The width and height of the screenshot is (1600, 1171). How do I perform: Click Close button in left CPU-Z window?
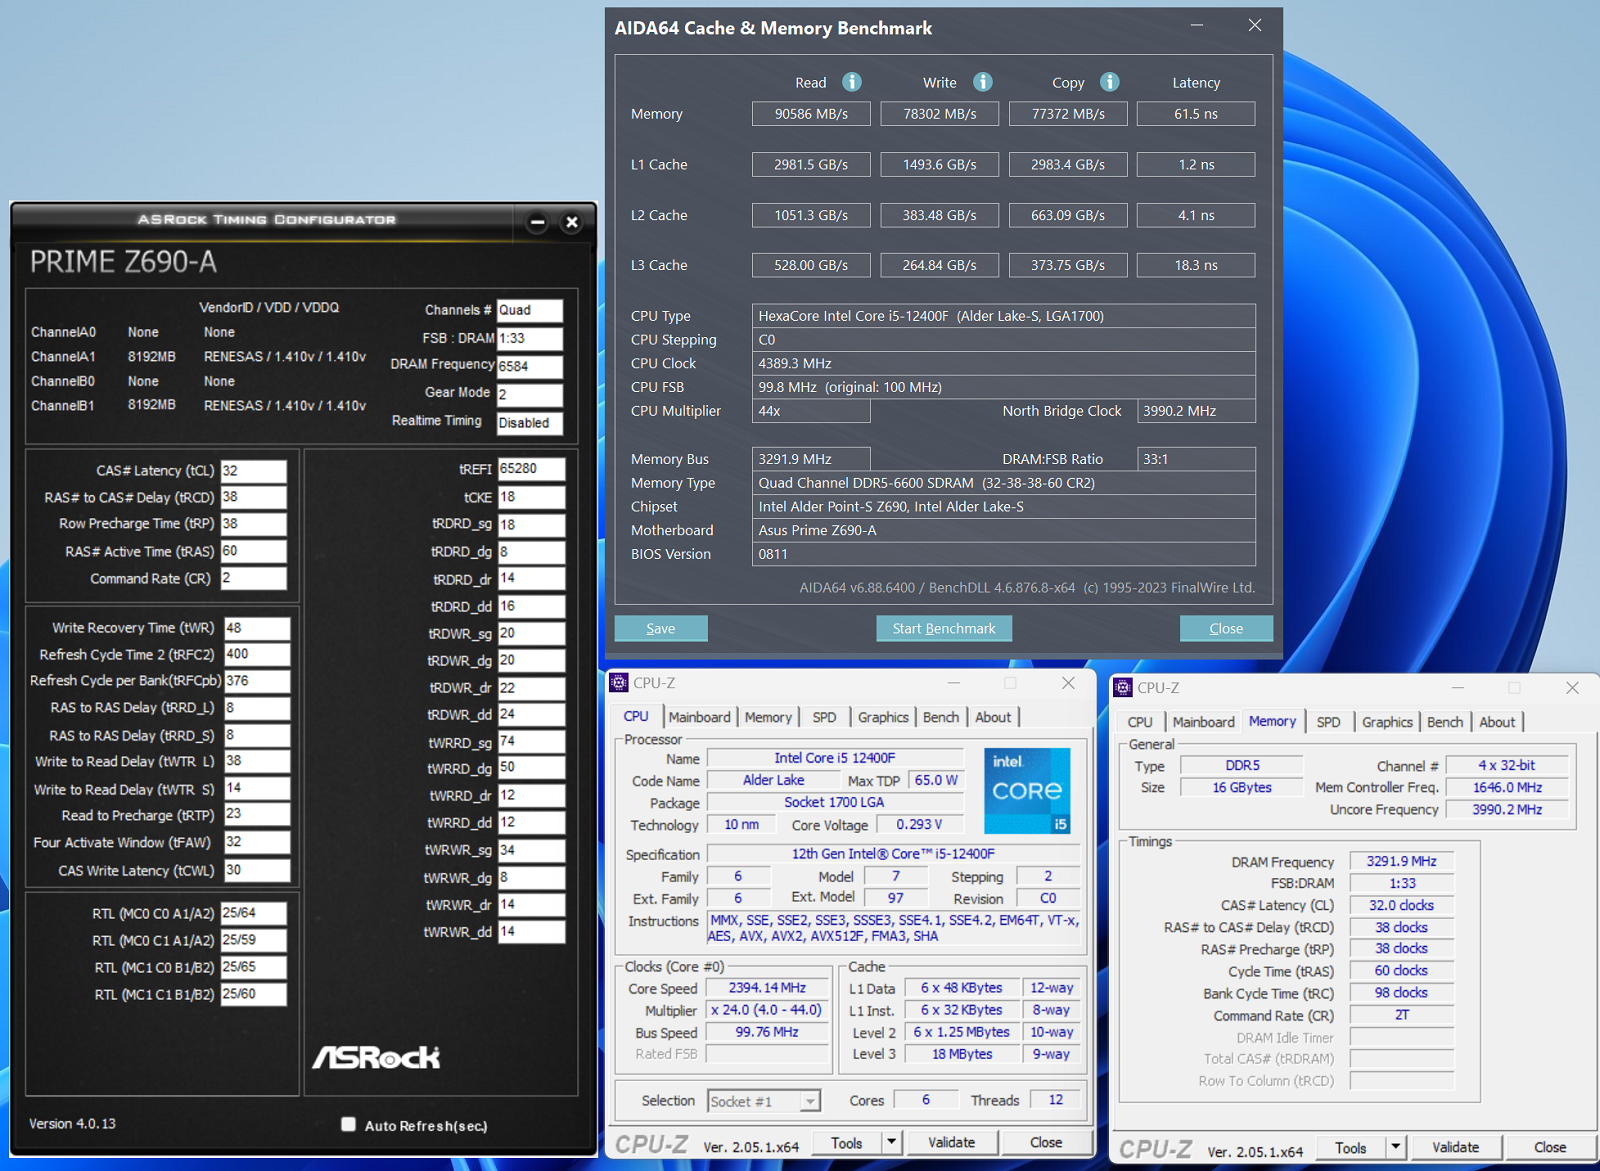pos(1046,1142)
